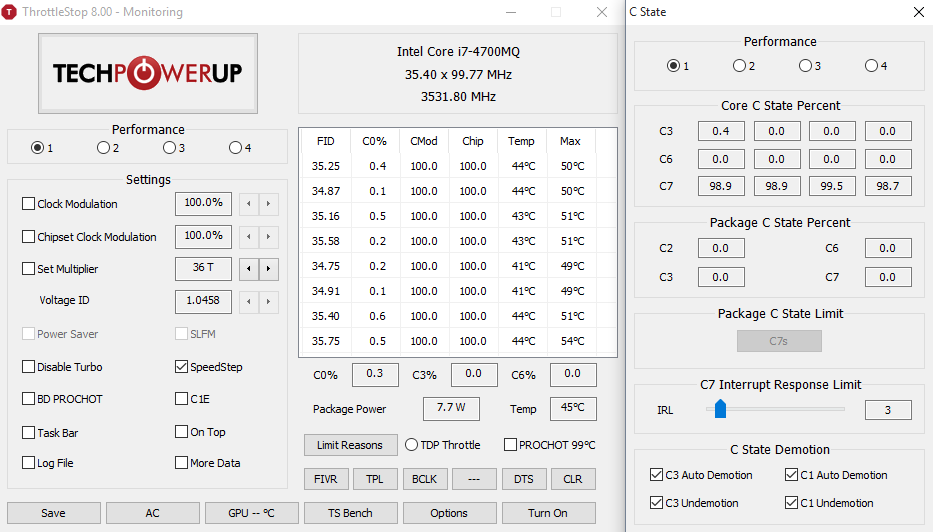
Task: Increase Clock Modulation with right arrow
Action: click(268, 204)
